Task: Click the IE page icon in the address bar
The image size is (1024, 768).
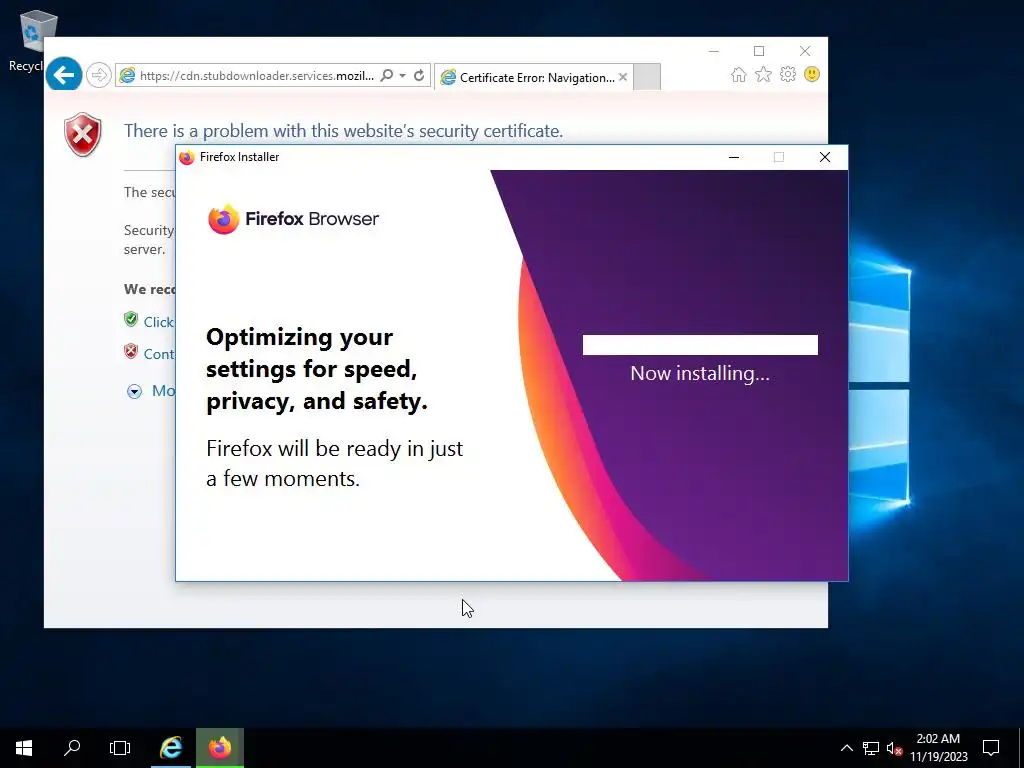Action: 127,76
